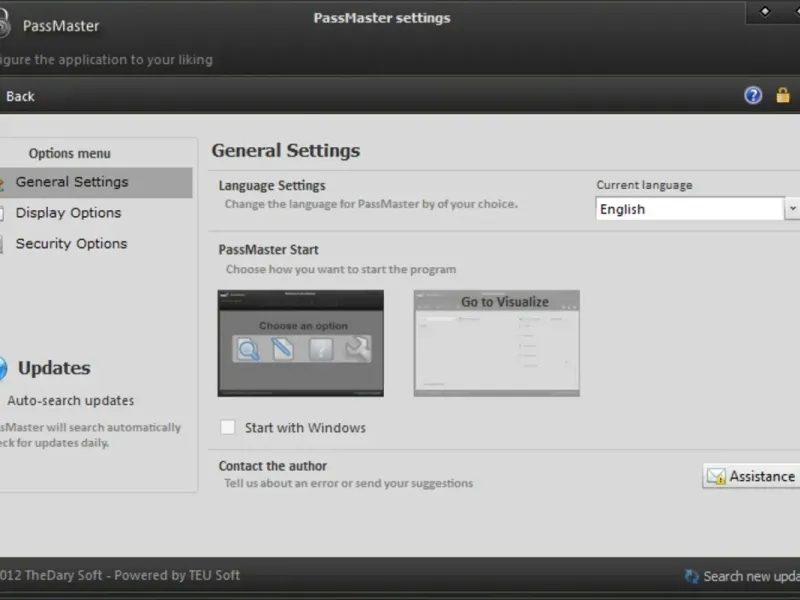
Task: Pick the 'Go to Visualize' start thumbnail
Action: [x=496, y=343]
